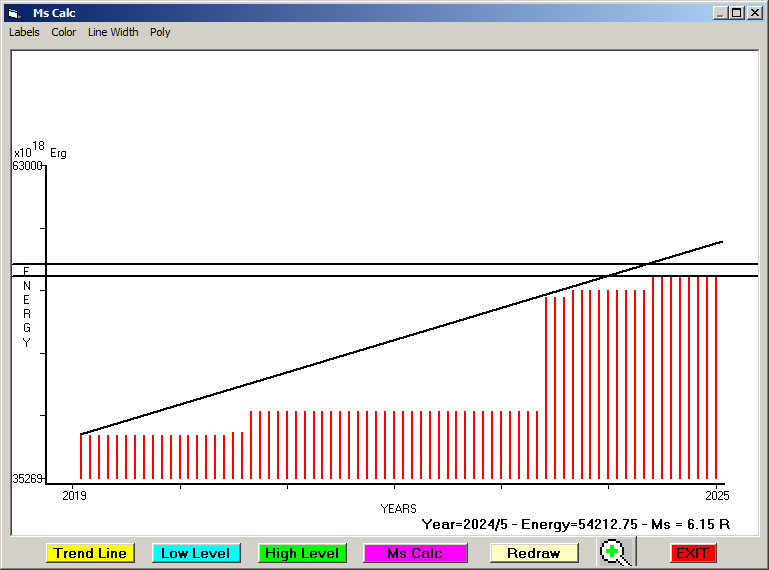This screenshot has height=570, width=769.
Task: Click the magnifier zoom-in icon
Action: [615, 552]
